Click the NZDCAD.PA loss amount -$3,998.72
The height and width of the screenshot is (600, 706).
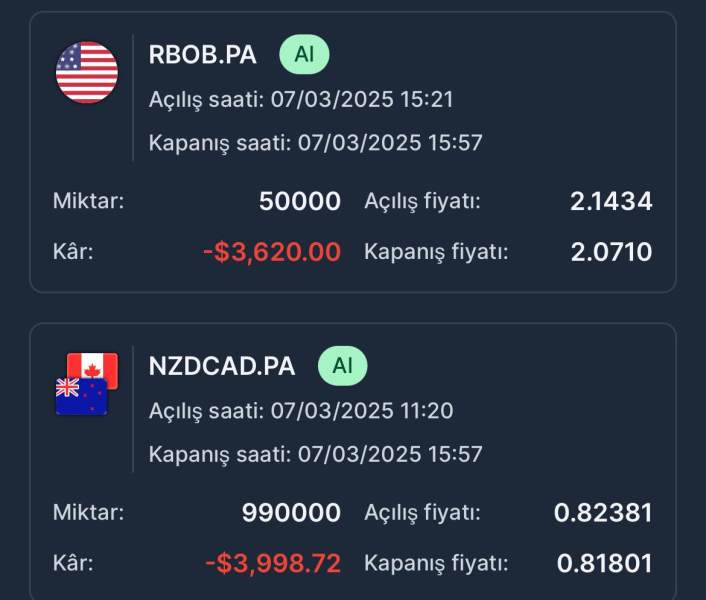click(x=272, y=564)
